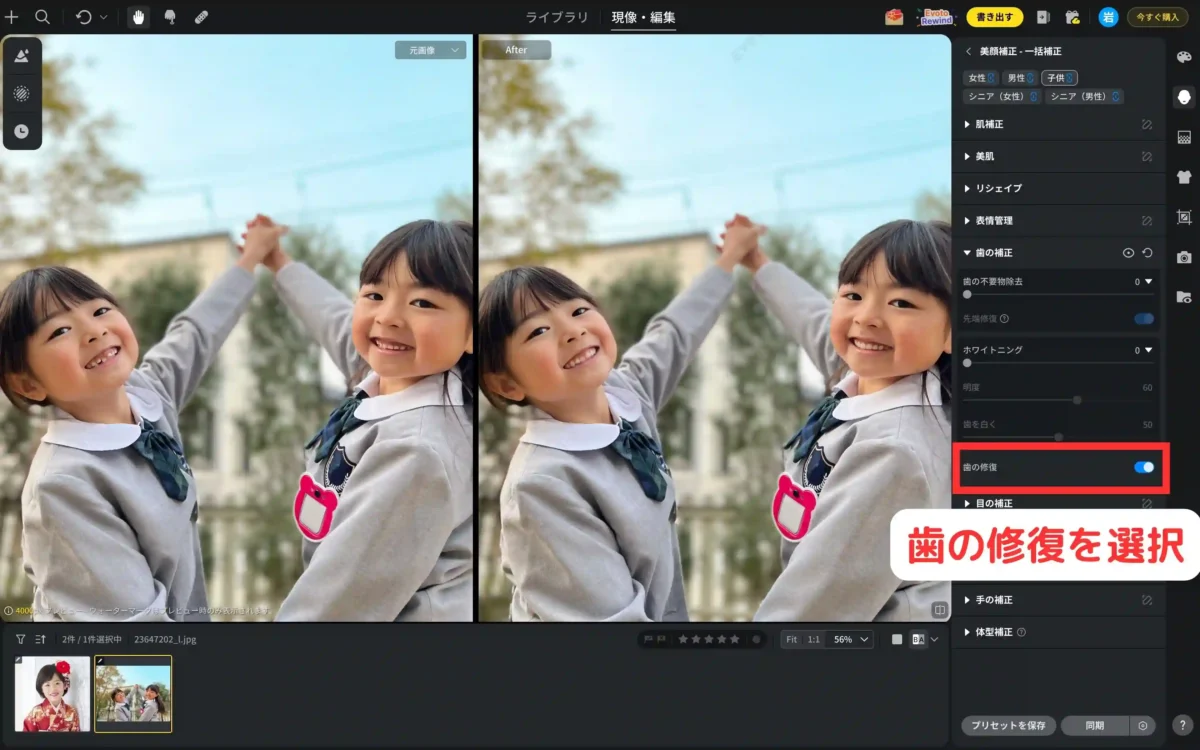This screenshot has width=1200, height=750.
Task: Open the history clock icon at left
Action: click(21, 131)
